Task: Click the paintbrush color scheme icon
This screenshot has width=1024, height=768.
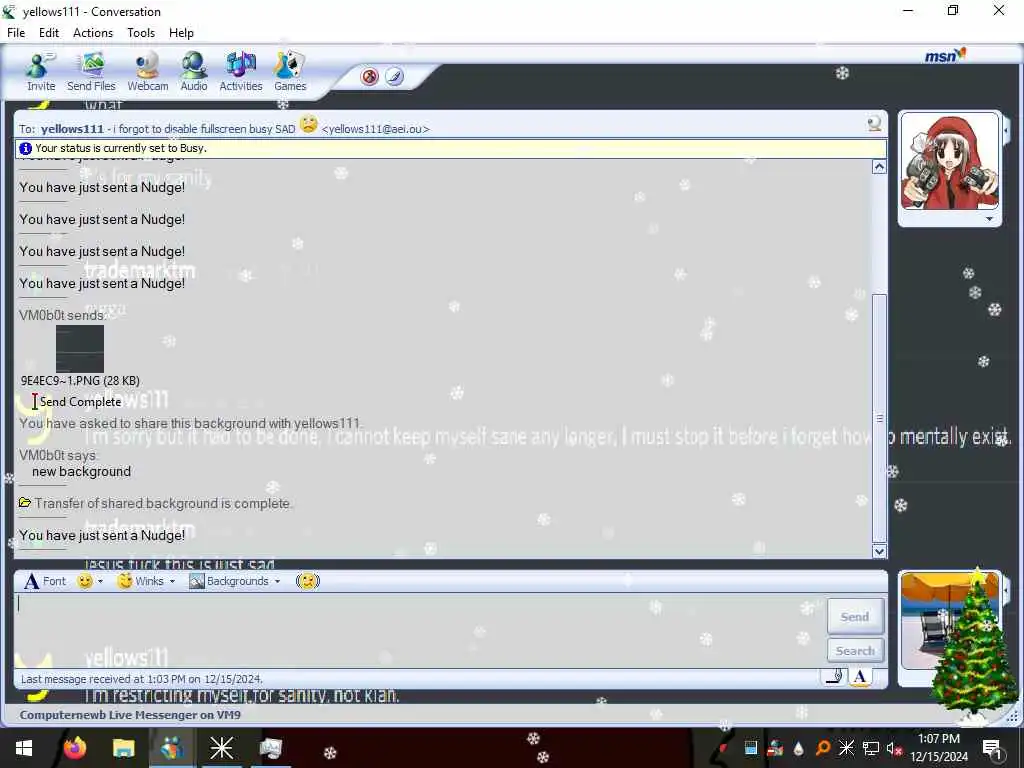Action: 394,77
